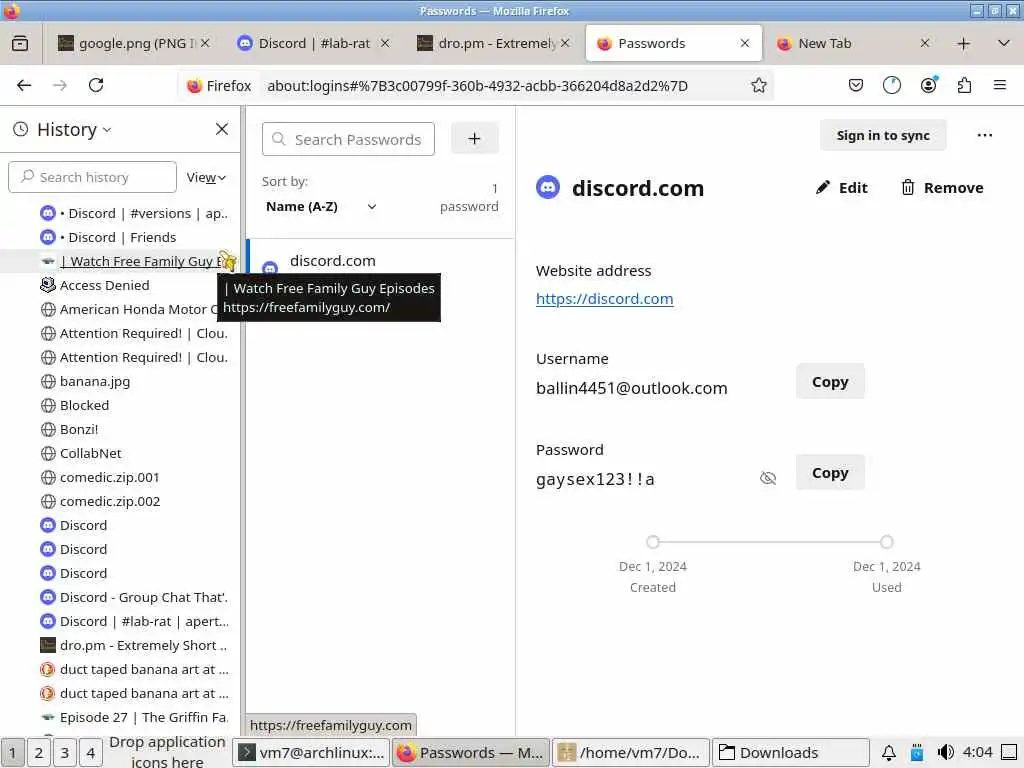
Task: Open American Honda Motor history entry
Action: tap(134, 310)
